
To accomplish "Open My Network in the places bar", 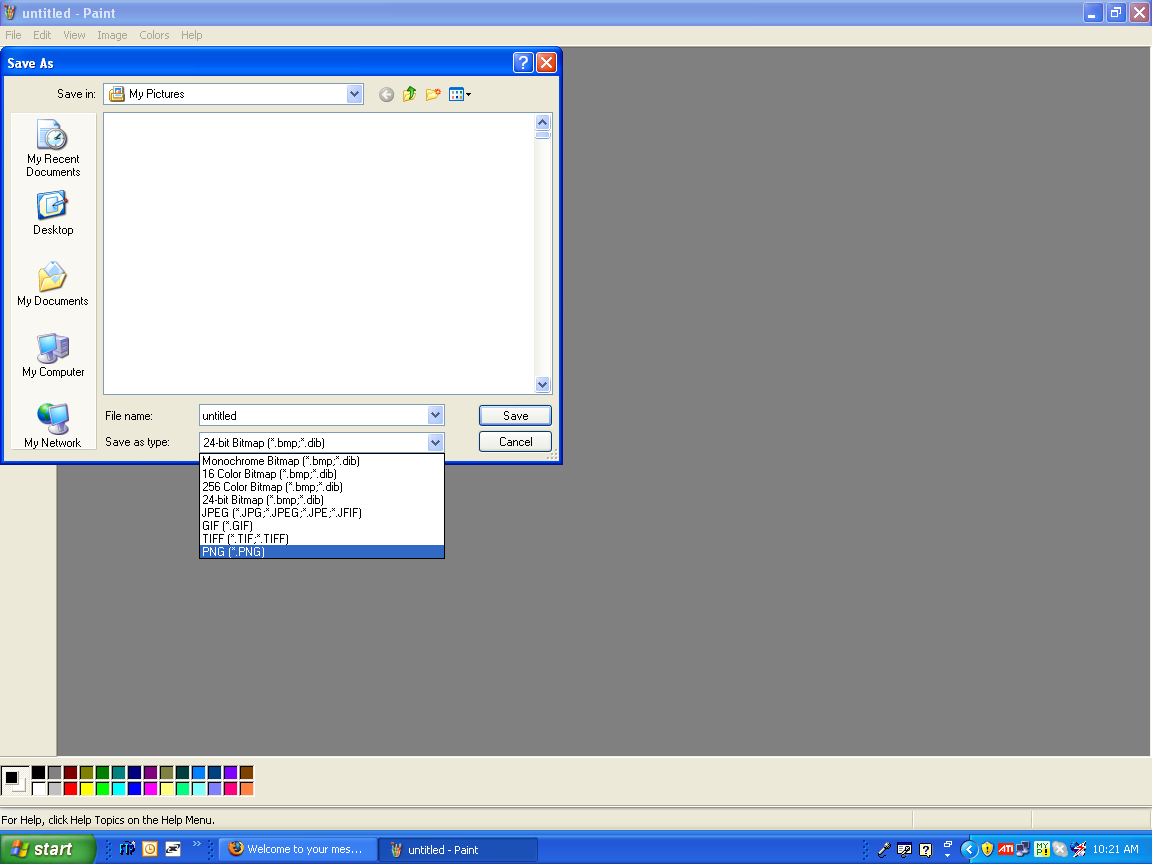I will tap(53, 425).
